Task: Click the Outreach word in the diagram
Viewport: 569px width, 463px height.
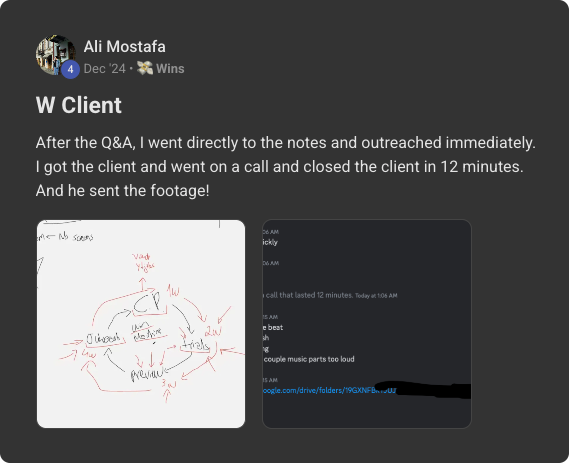Action: click(x=103, y=339)
